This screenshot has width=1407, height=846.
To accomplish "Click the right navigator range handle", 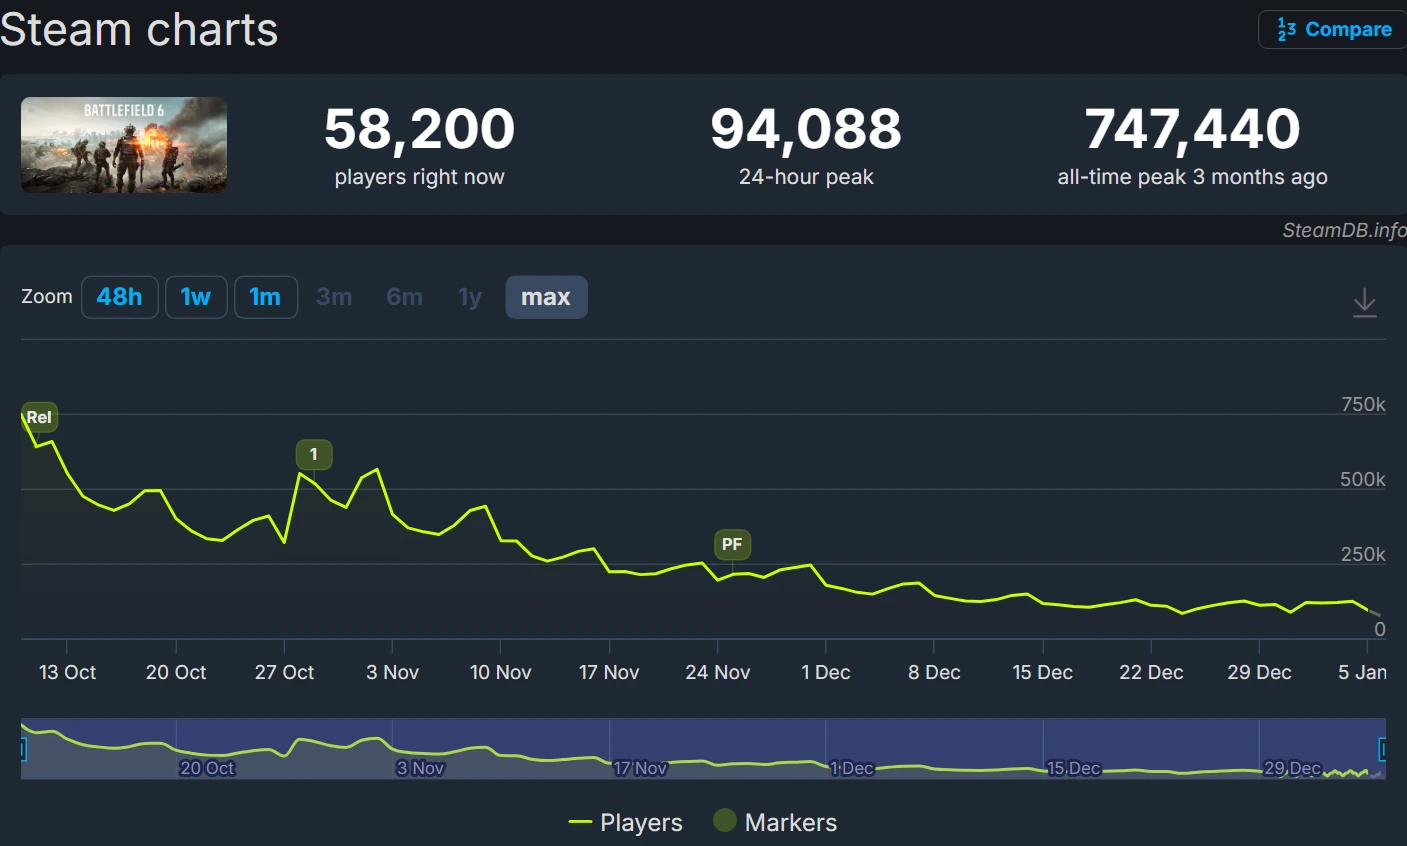I will click(x=1384, y=749).
